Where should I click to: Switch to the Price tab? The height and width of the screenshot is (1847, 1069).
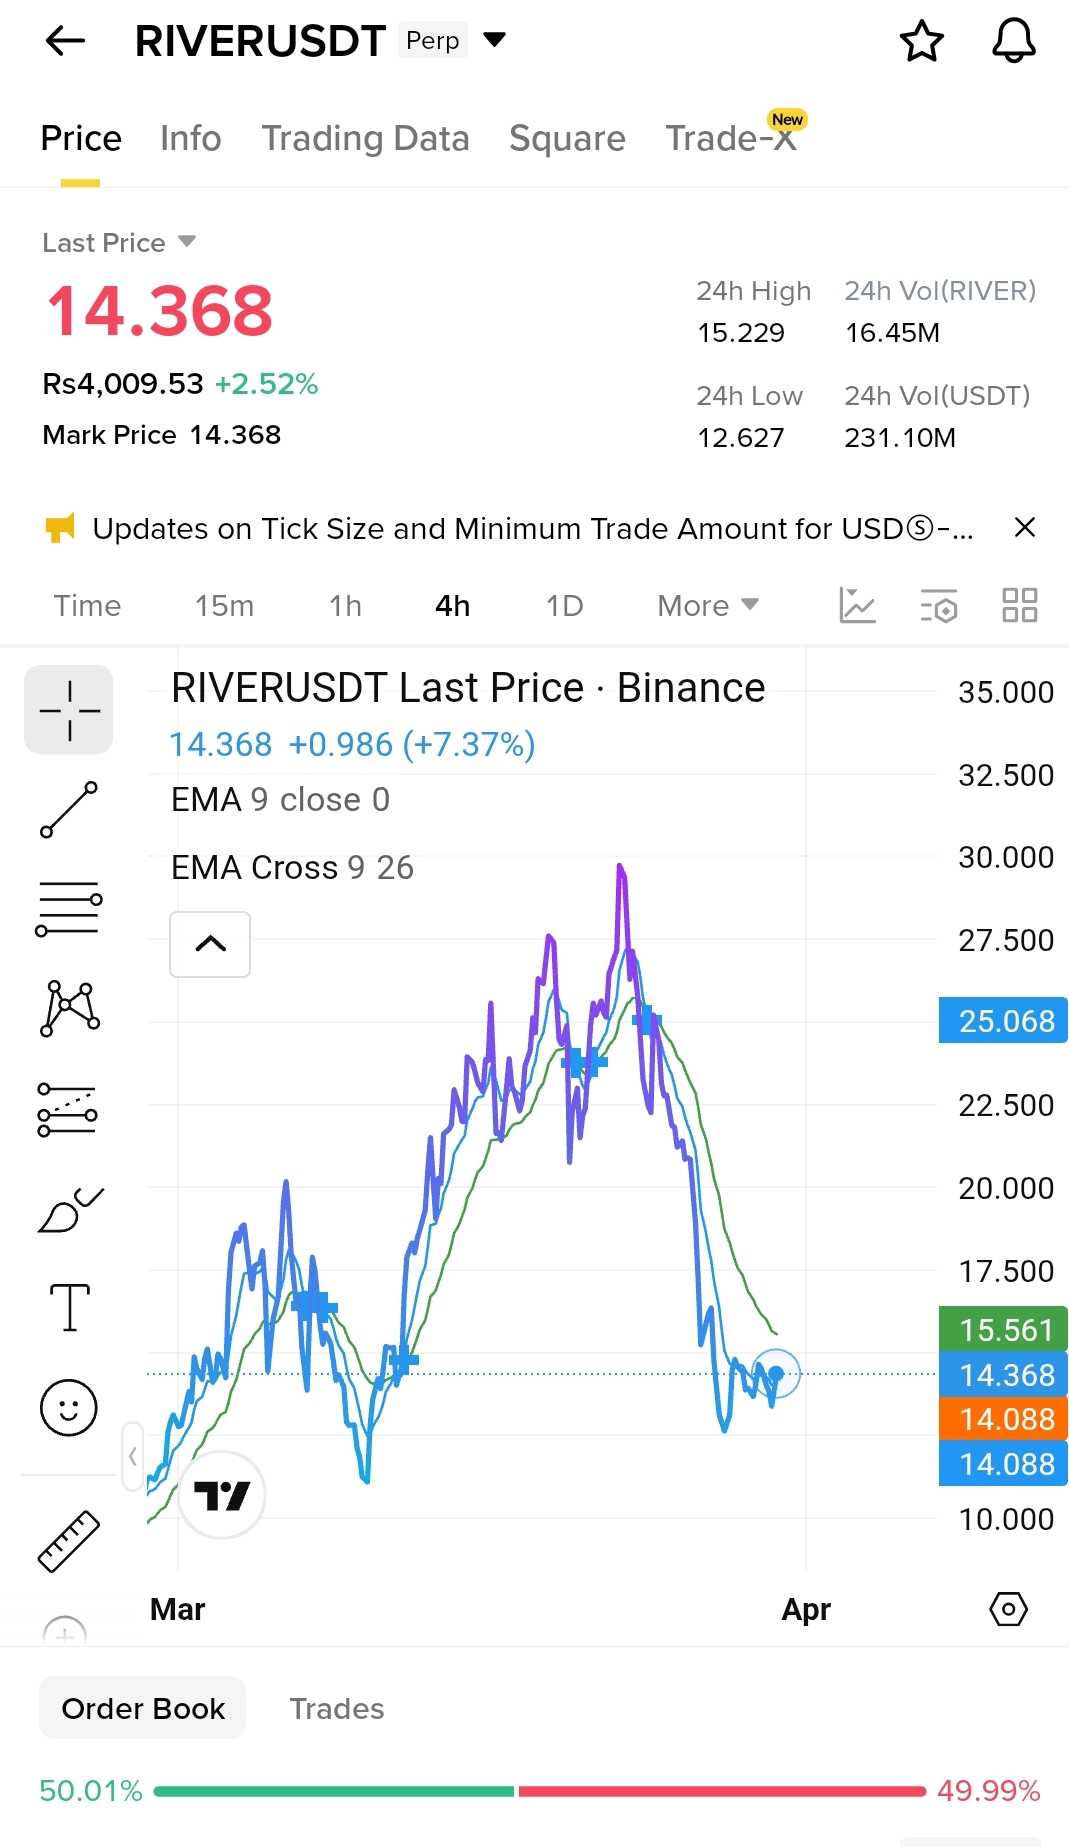click(81, 138)
